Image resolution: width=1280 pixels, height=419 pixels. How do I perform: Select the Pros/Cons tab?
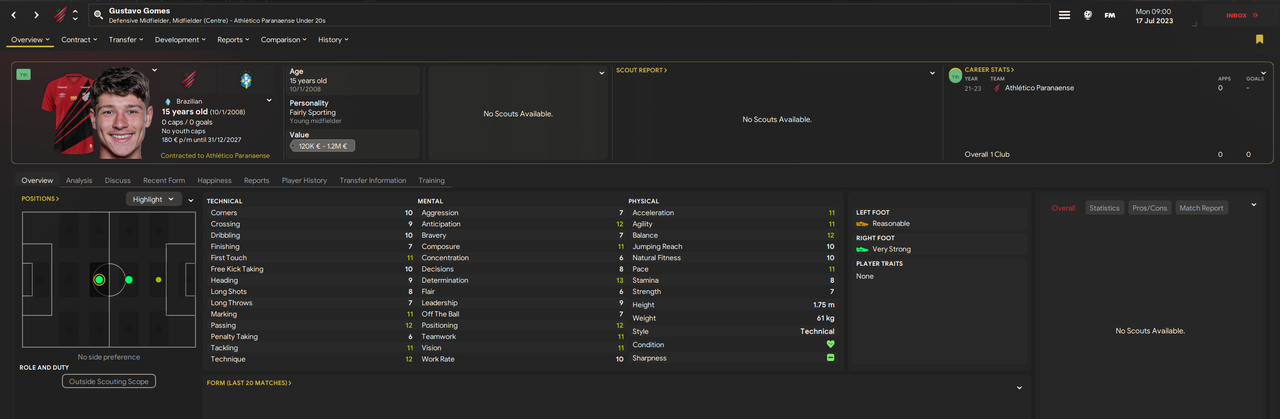tap(1149, 208)
